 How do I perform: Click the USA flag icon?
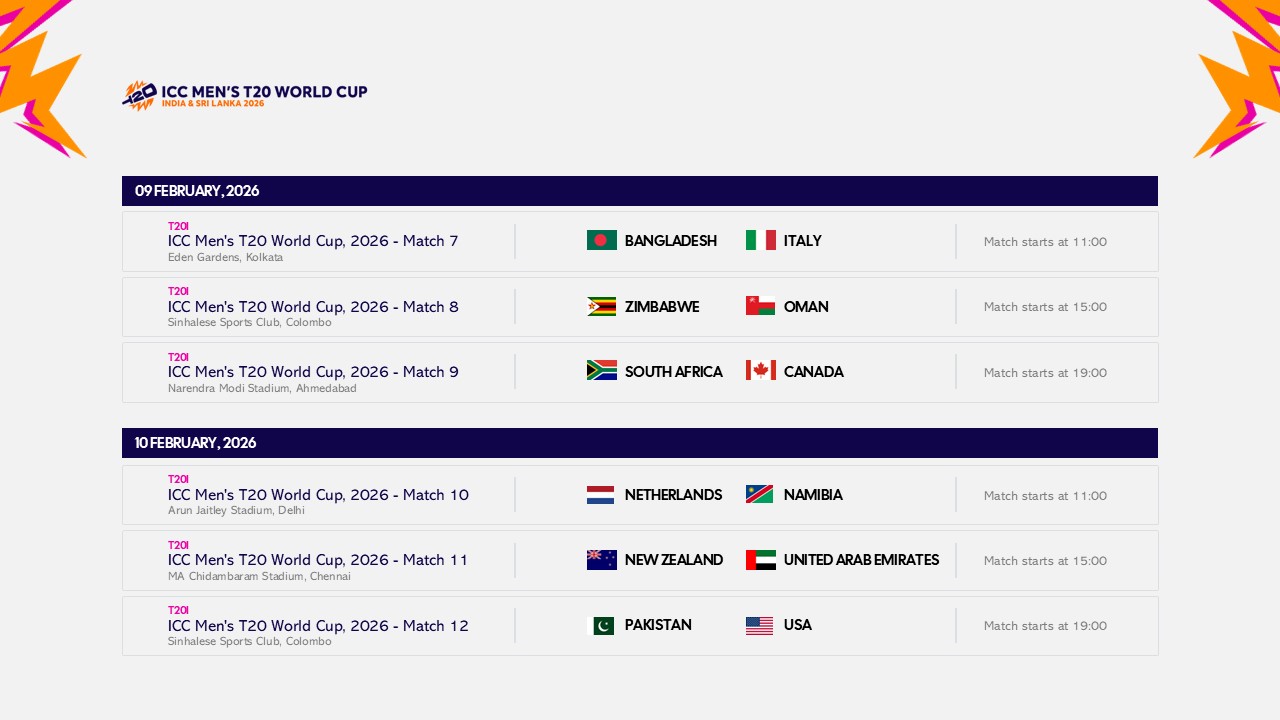coord(761,625)
